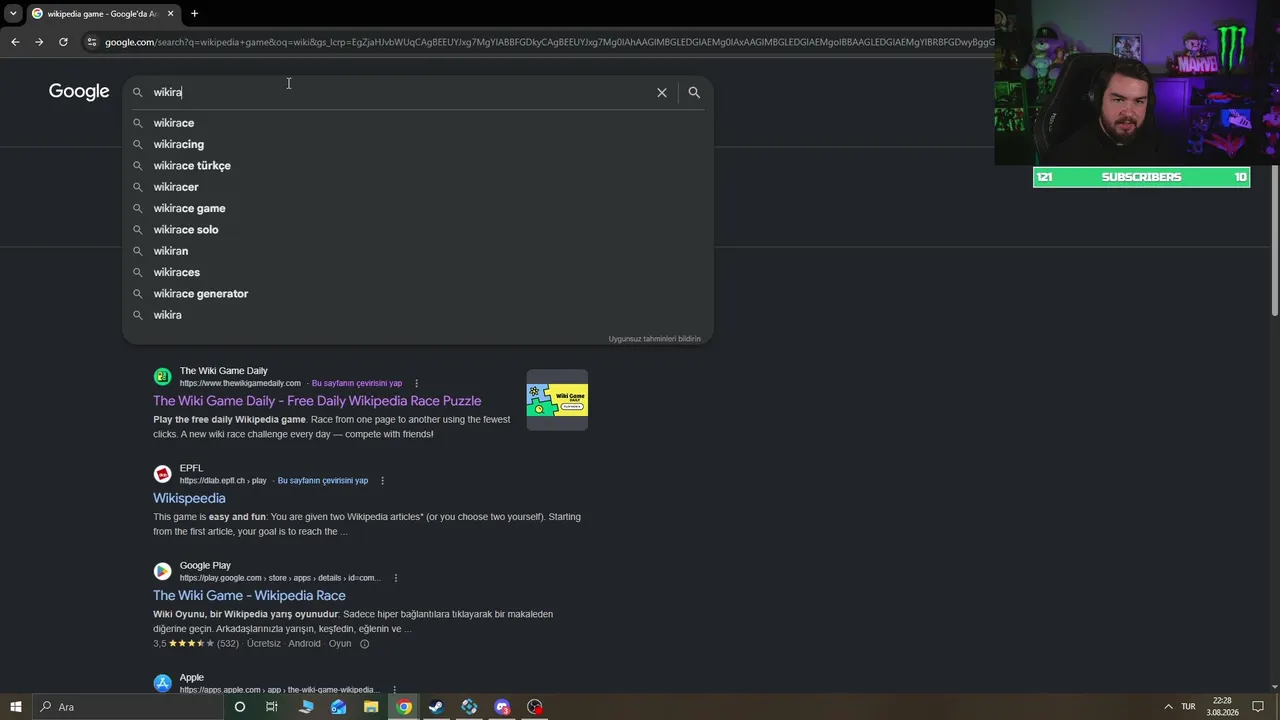This screenshot has width=1280, height=720.
Task: Open Task View on the taskbar
Action: [x=272, y=707]
